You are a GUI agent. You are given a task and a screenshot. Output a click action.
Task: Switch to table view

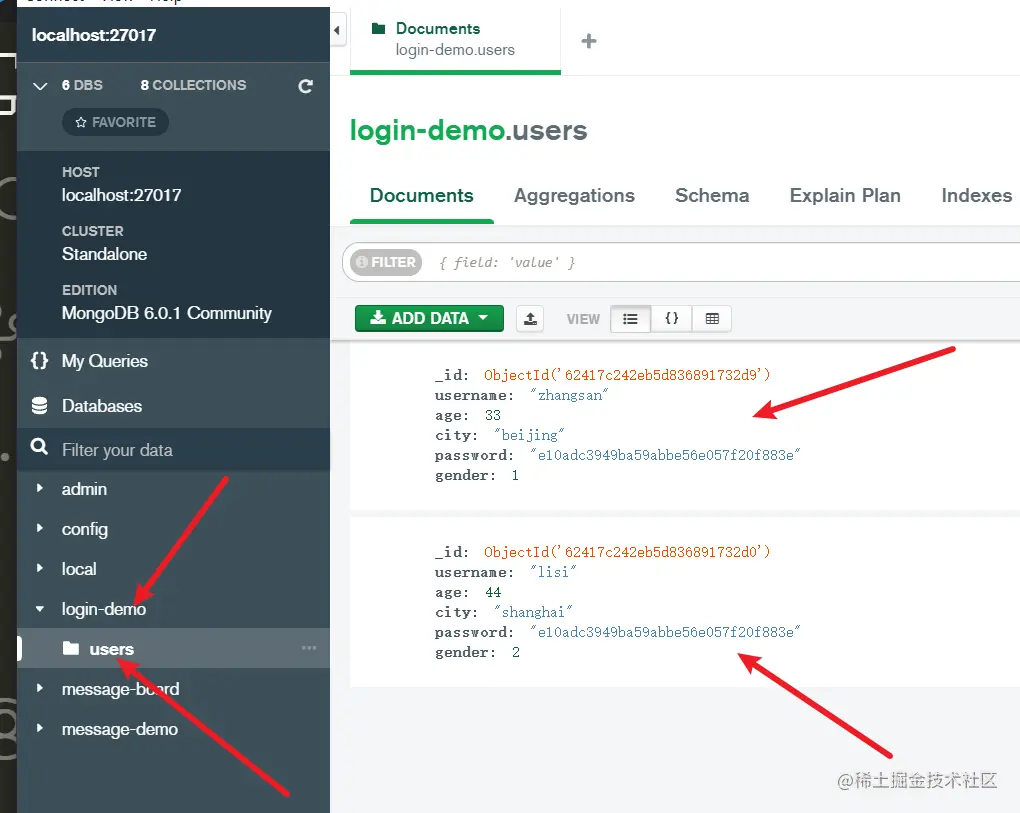pos(712,319)
